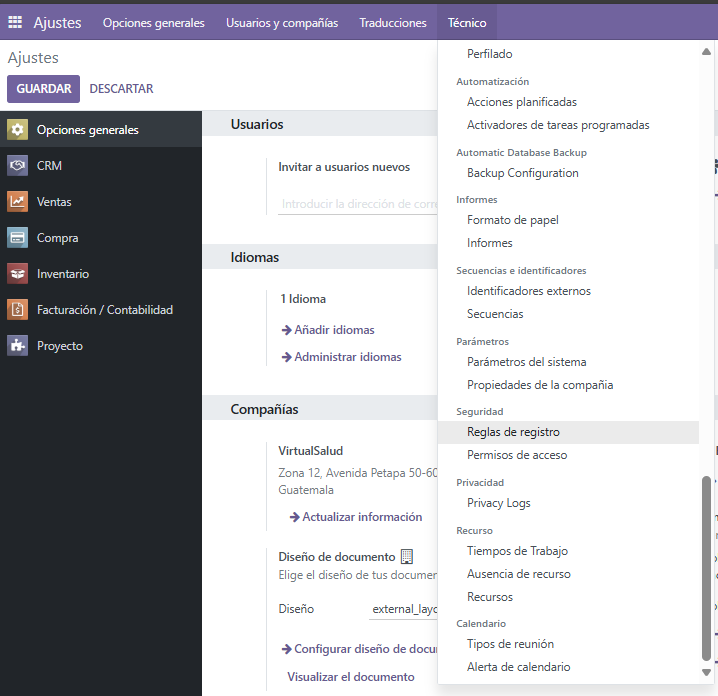Click the GUARDAR button
Screen dimensions: 718x696
click(x=44, y=89)
